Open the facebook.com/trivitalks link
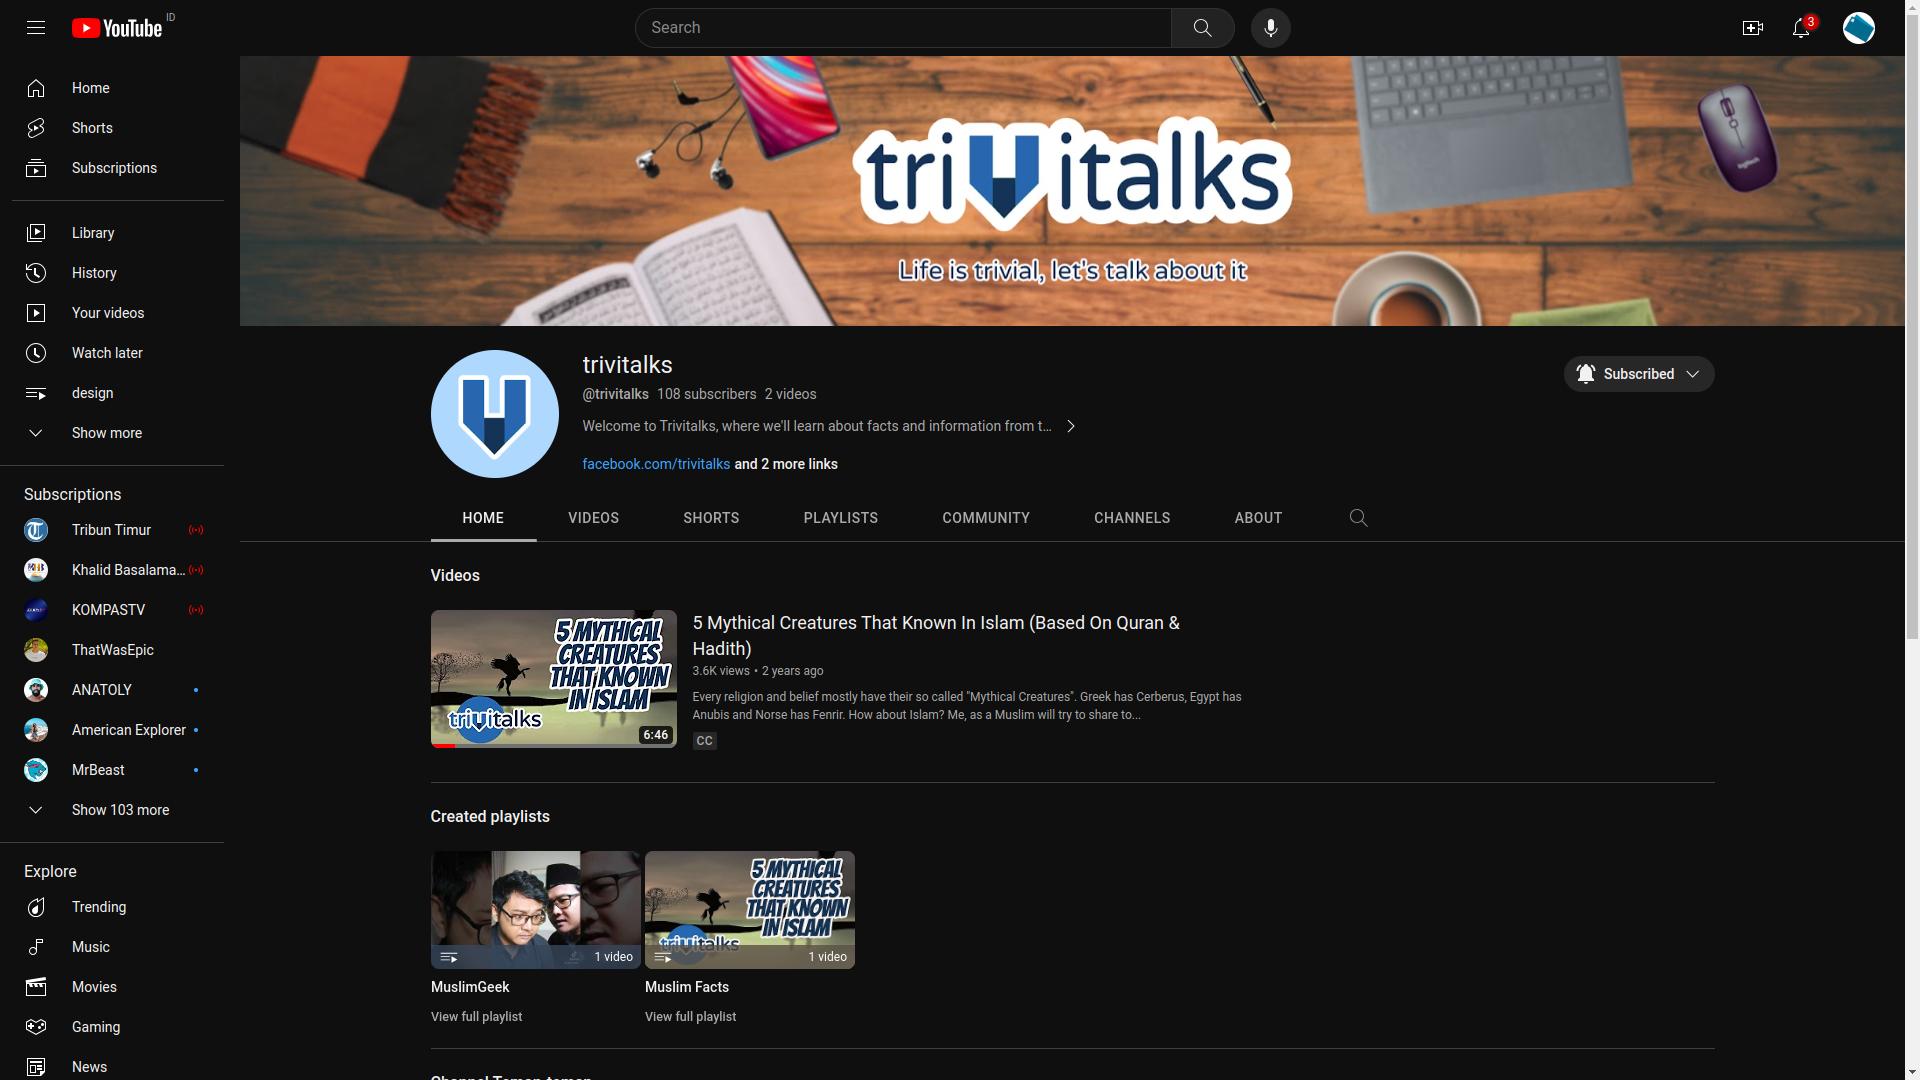 656,464
